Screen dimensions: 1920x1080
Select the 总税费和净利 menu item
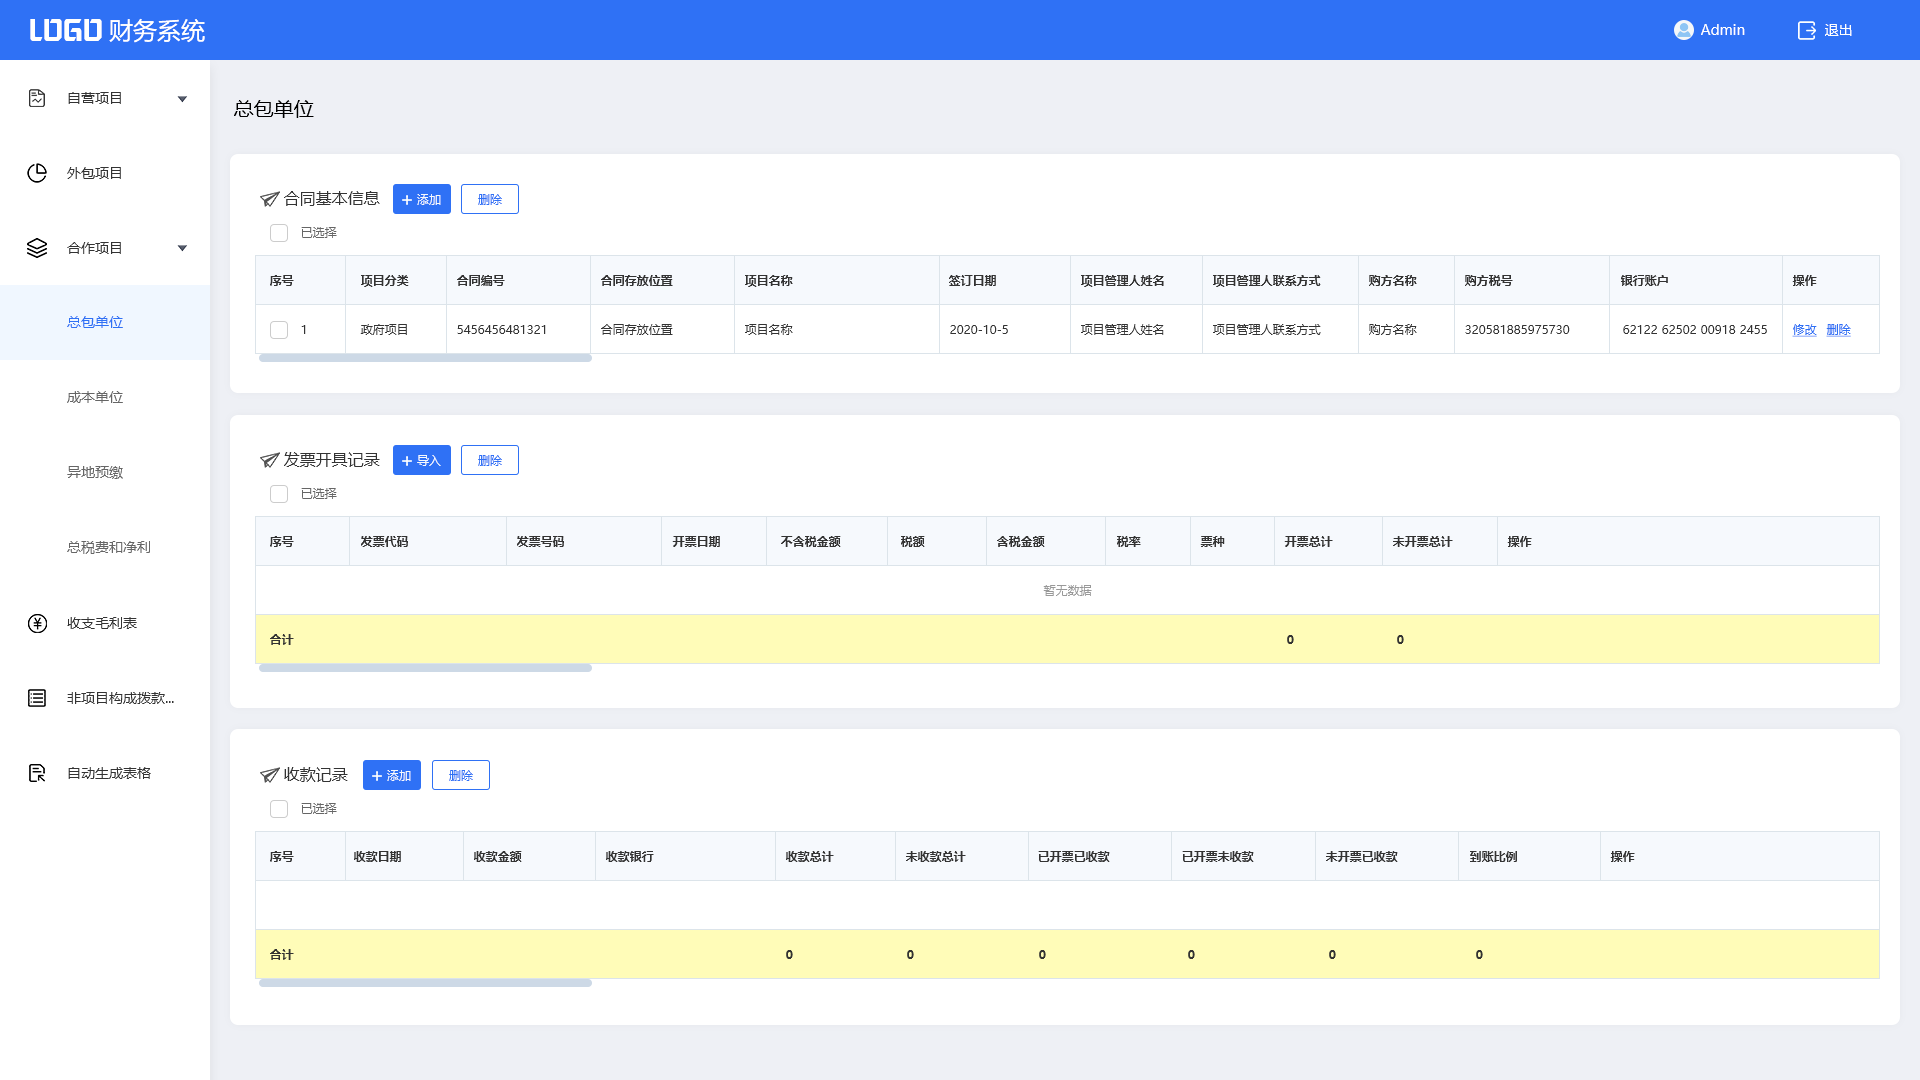click(x=108, y=548)
